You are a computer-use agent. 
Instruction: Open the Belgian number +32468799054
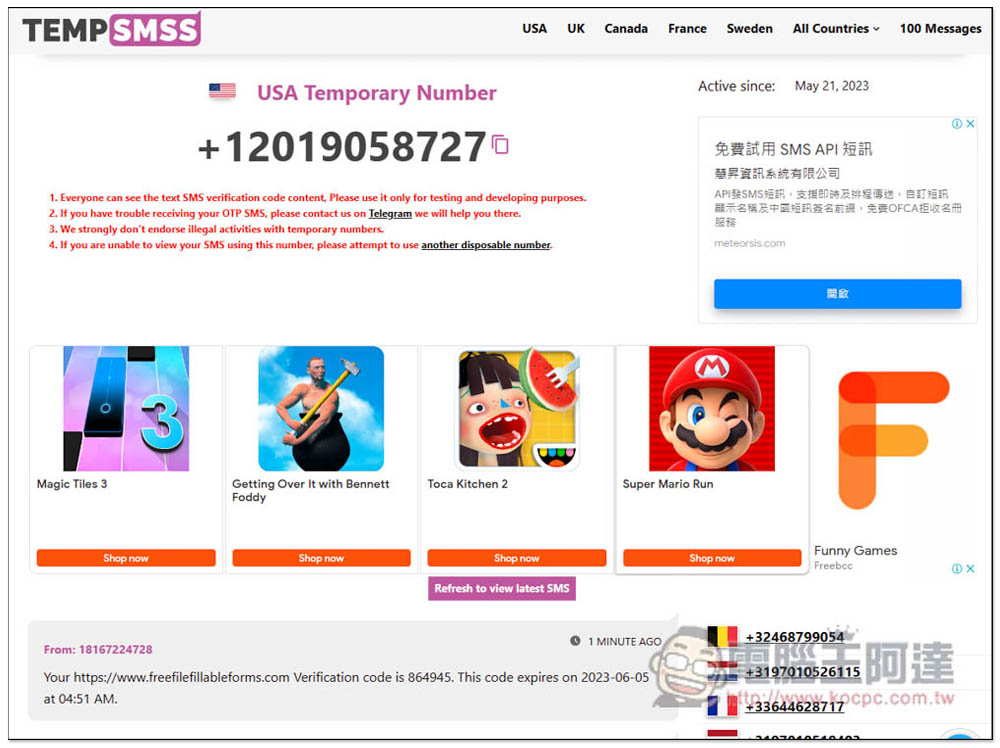tap(795, 637)
